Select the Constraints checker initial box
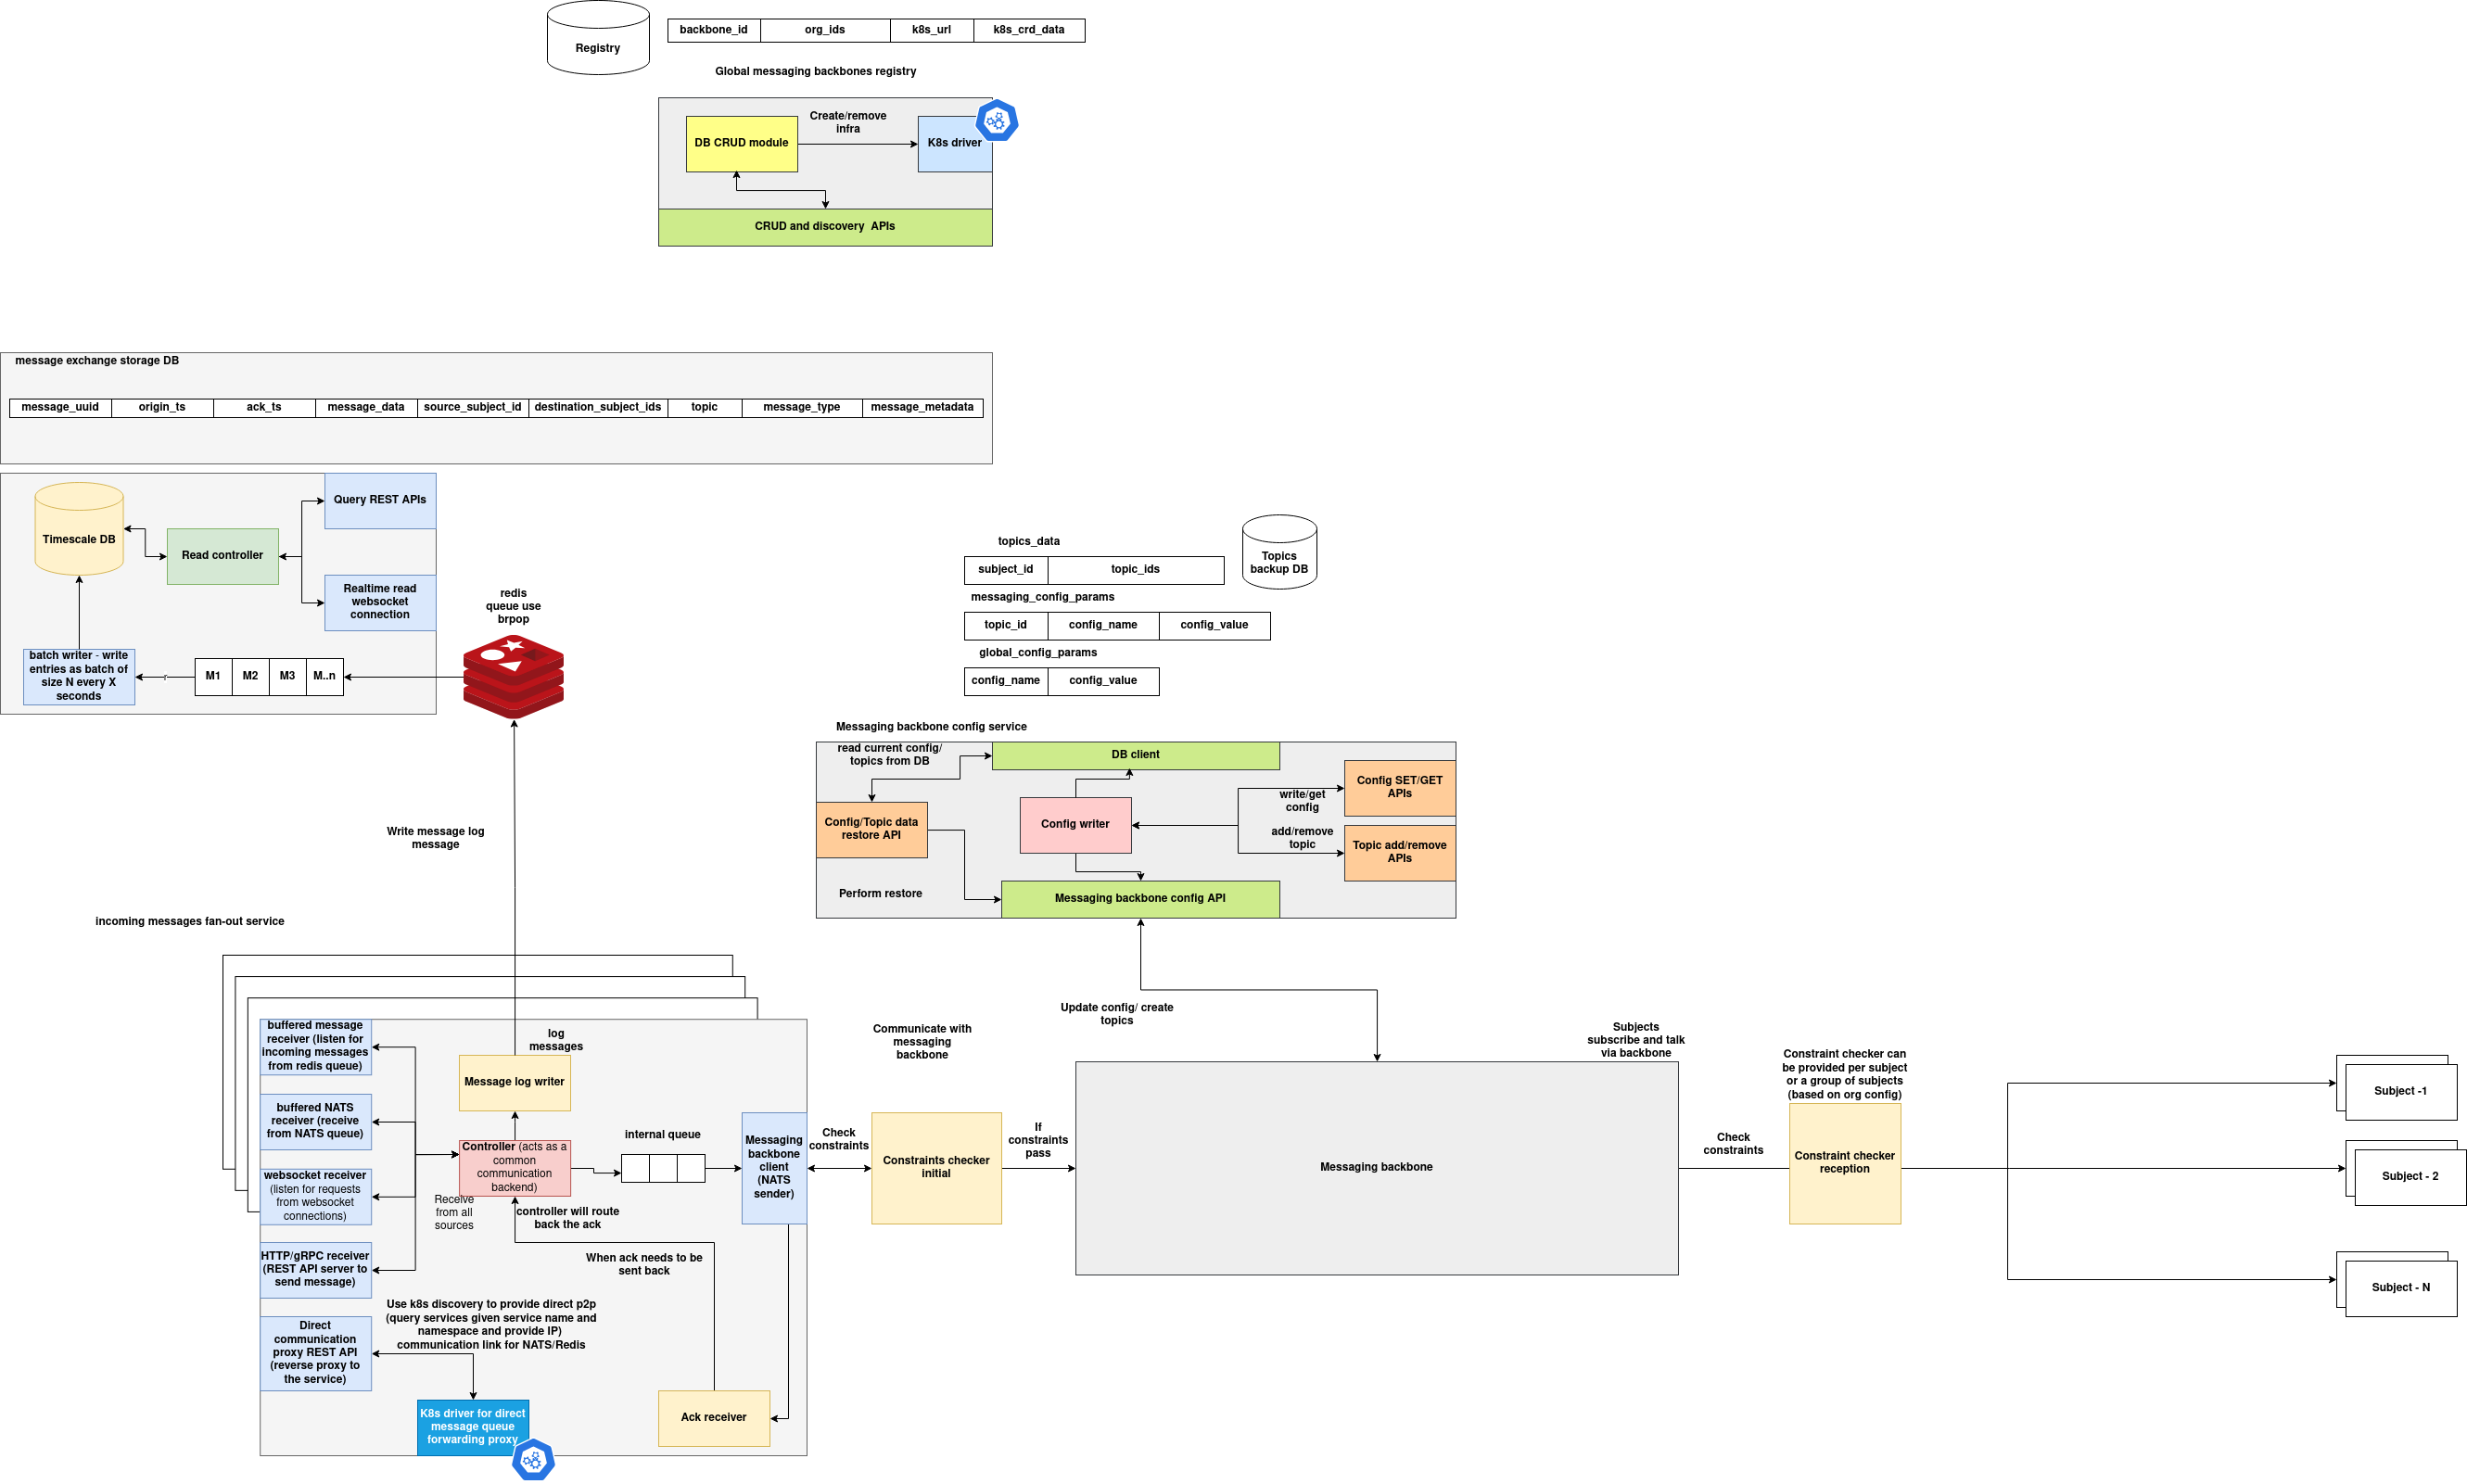This screenshot has height=1484, width=2467. pyautogui.click(x=936, y=1168)
